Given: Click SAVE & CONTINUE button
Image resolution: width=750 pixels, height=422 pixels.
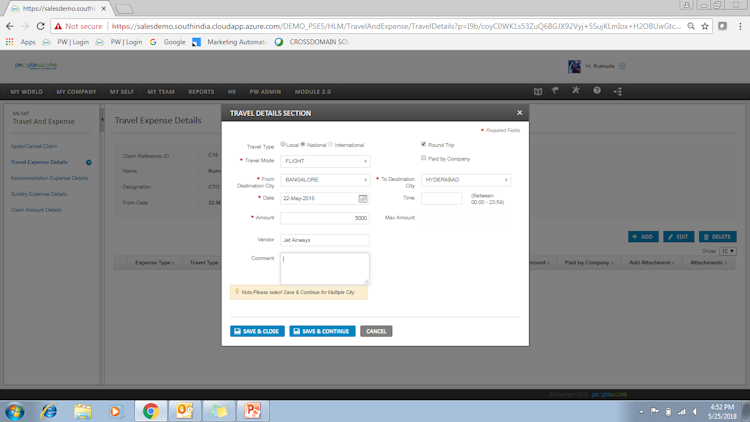Looking at the screenshot, I should click(x=322, y=331).
